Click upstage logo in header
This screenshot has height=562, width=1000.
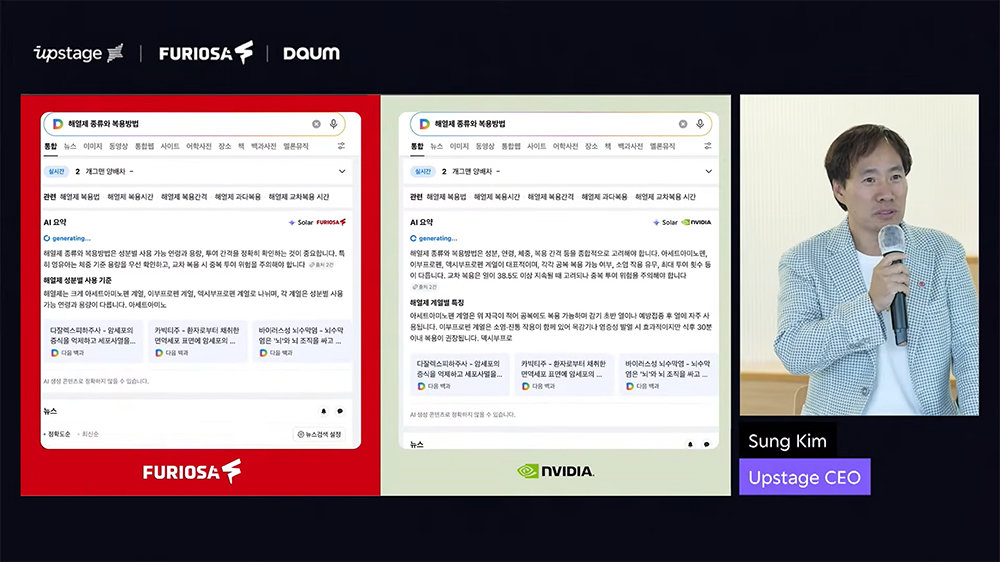78,53
